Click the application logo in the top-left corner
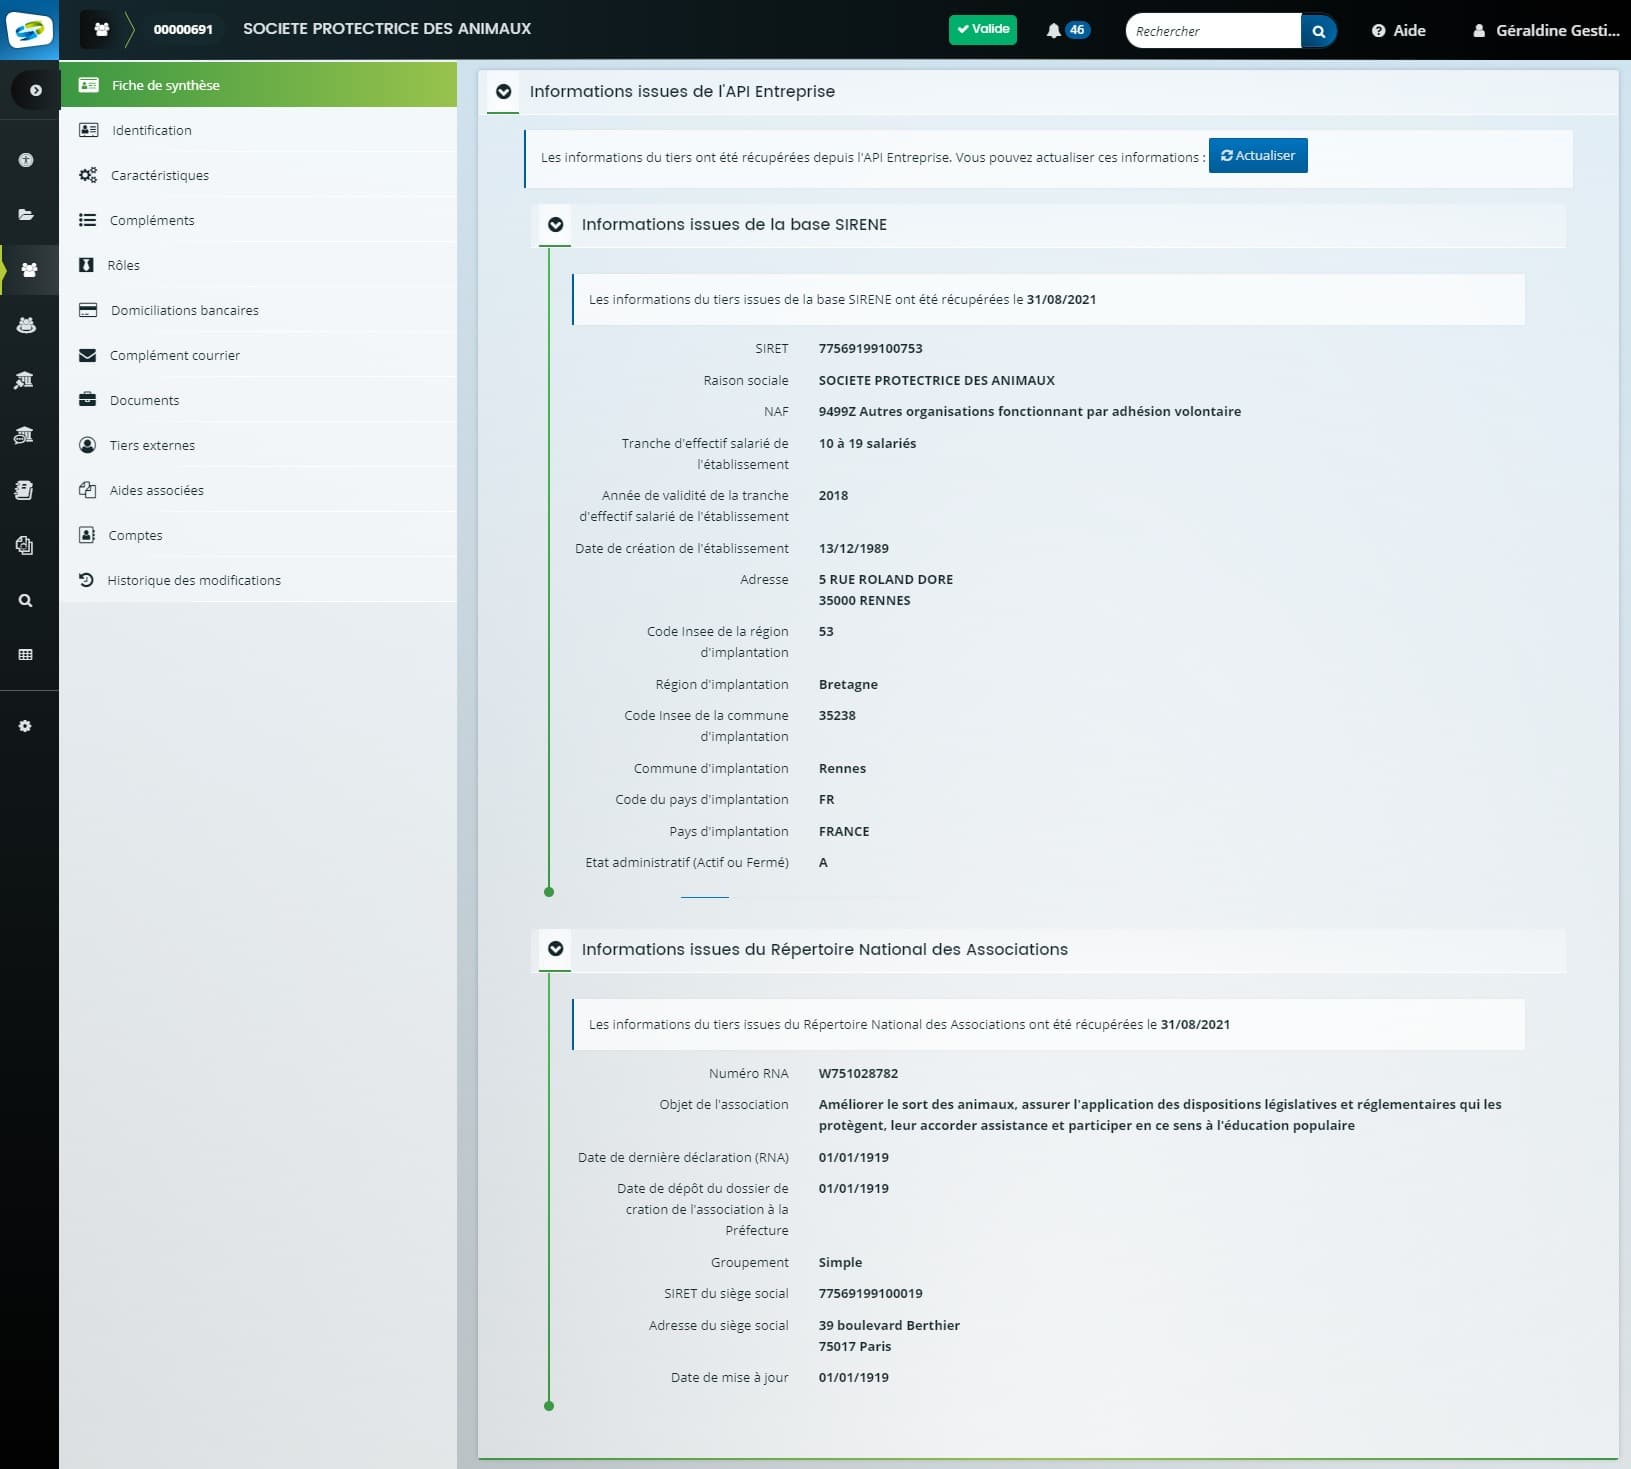The image size is (1631, 1469). pyautogui.click(x=29, y=30)
